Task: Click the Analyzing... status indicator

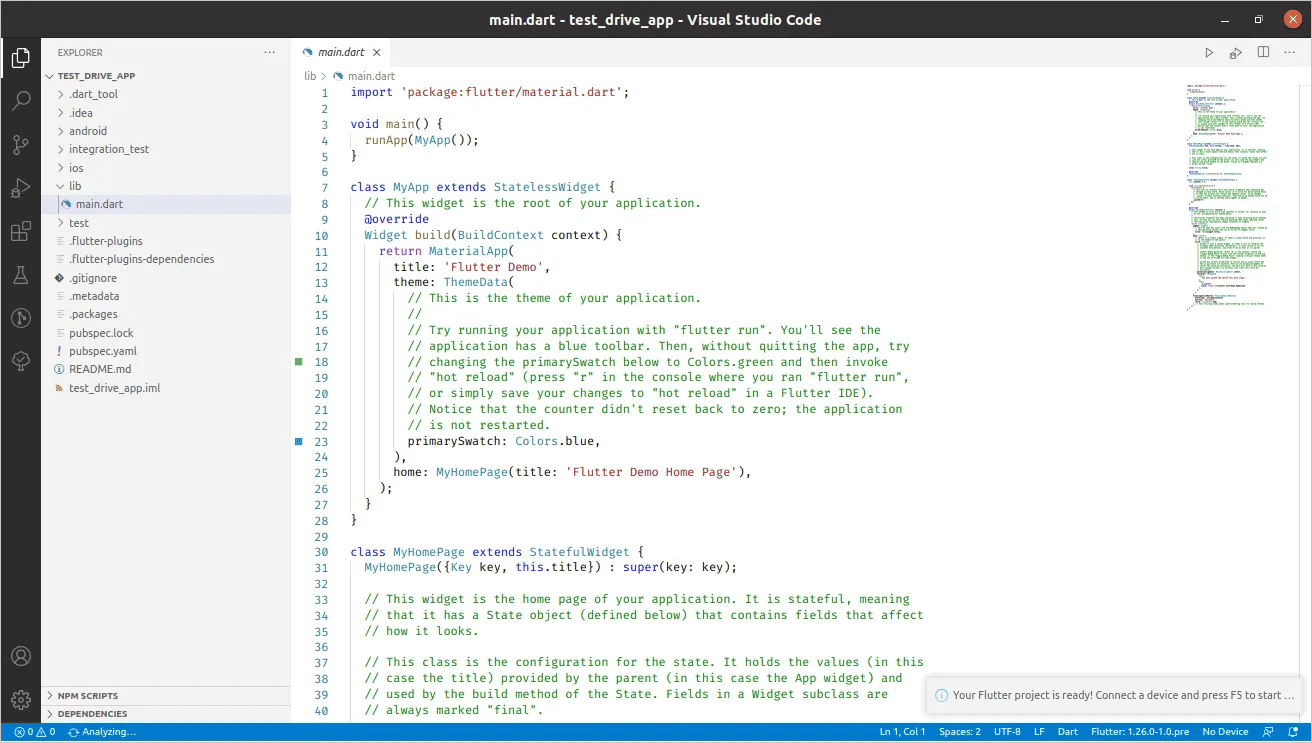Action: pos(101,732)
